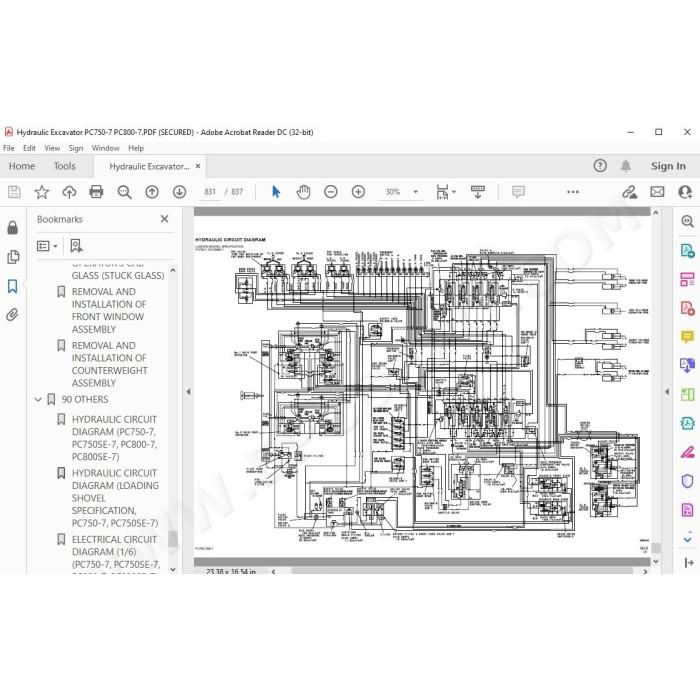Click the bookmarks panel scrollbar thumb

(173, 539)
